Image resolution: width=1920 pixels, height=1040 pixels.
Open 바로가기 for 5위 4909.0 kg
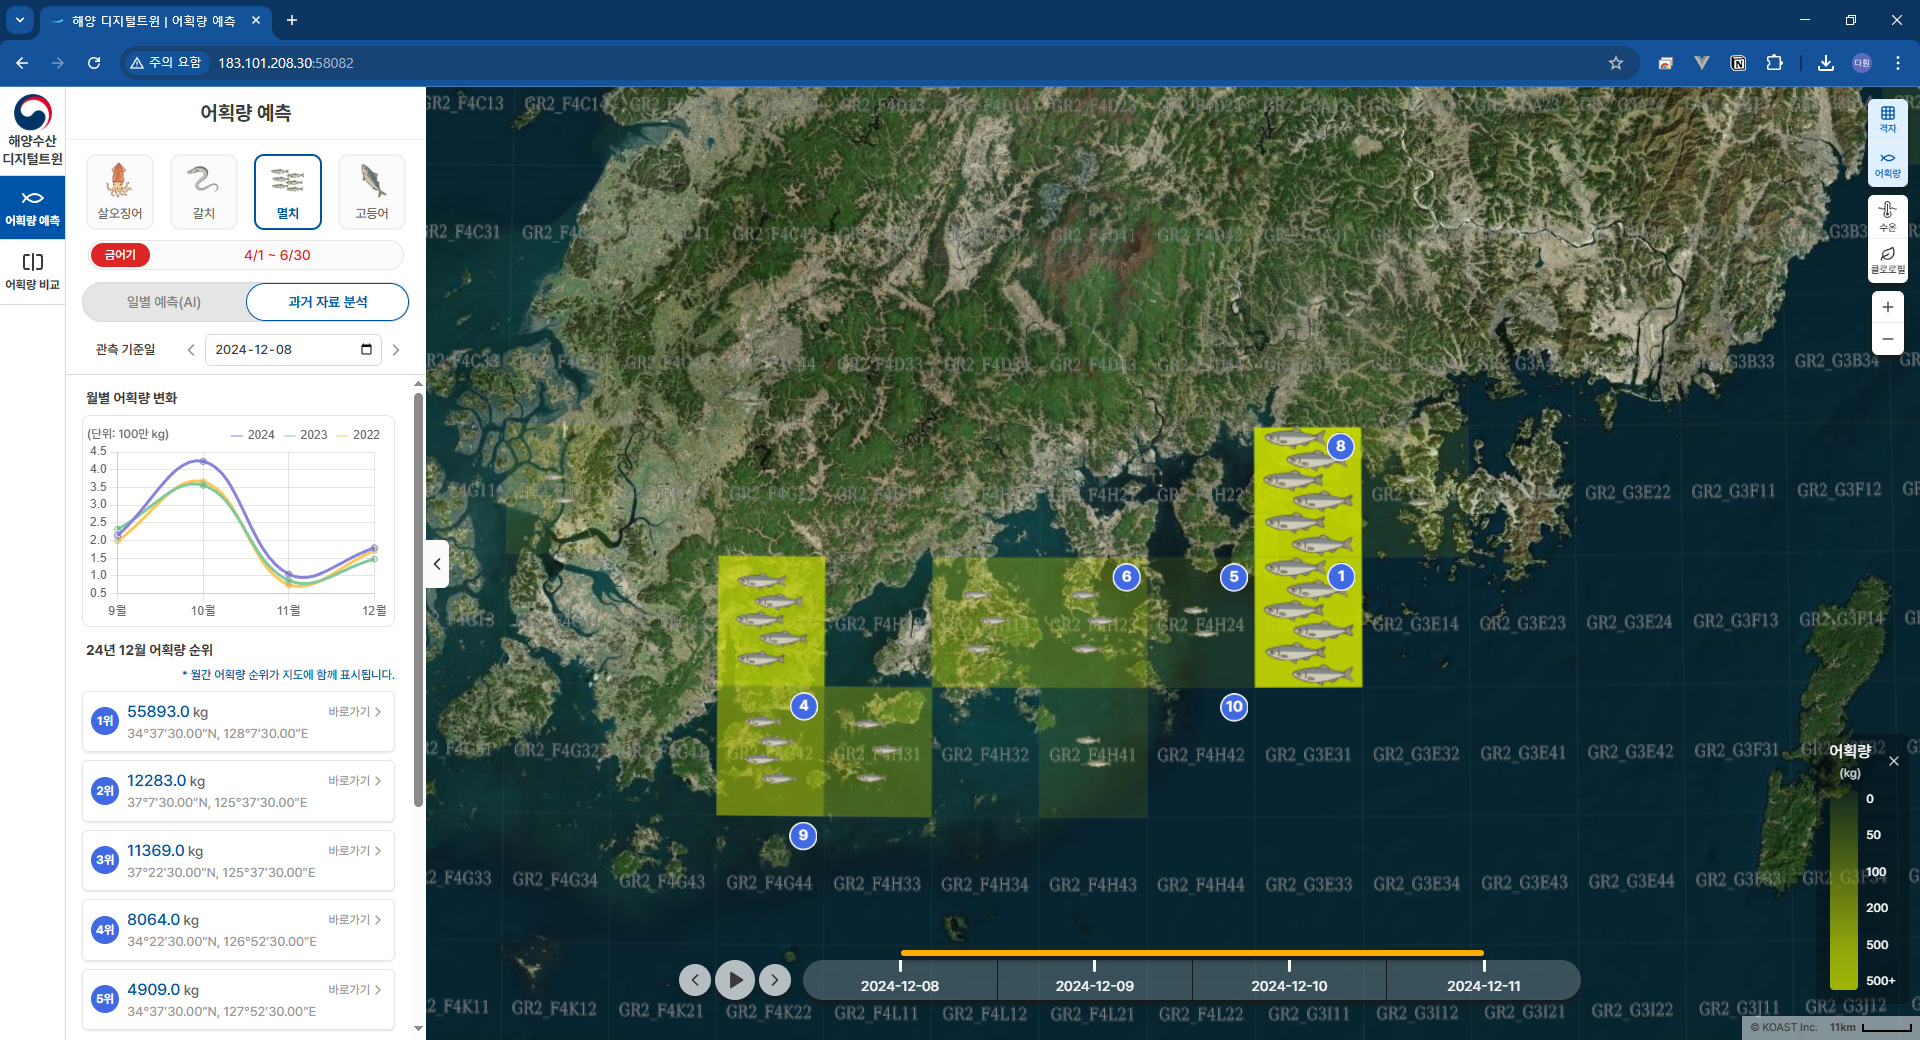tap(355, 990)
